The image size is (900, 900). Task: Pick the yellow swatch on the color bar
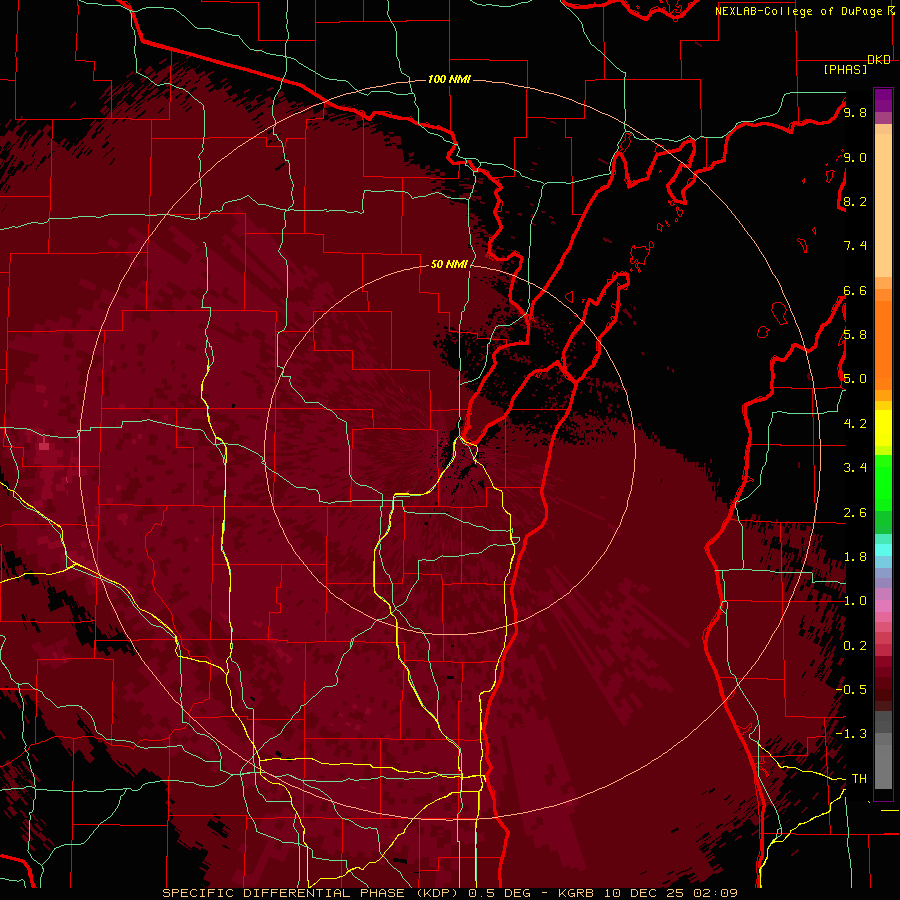(883, 428)
